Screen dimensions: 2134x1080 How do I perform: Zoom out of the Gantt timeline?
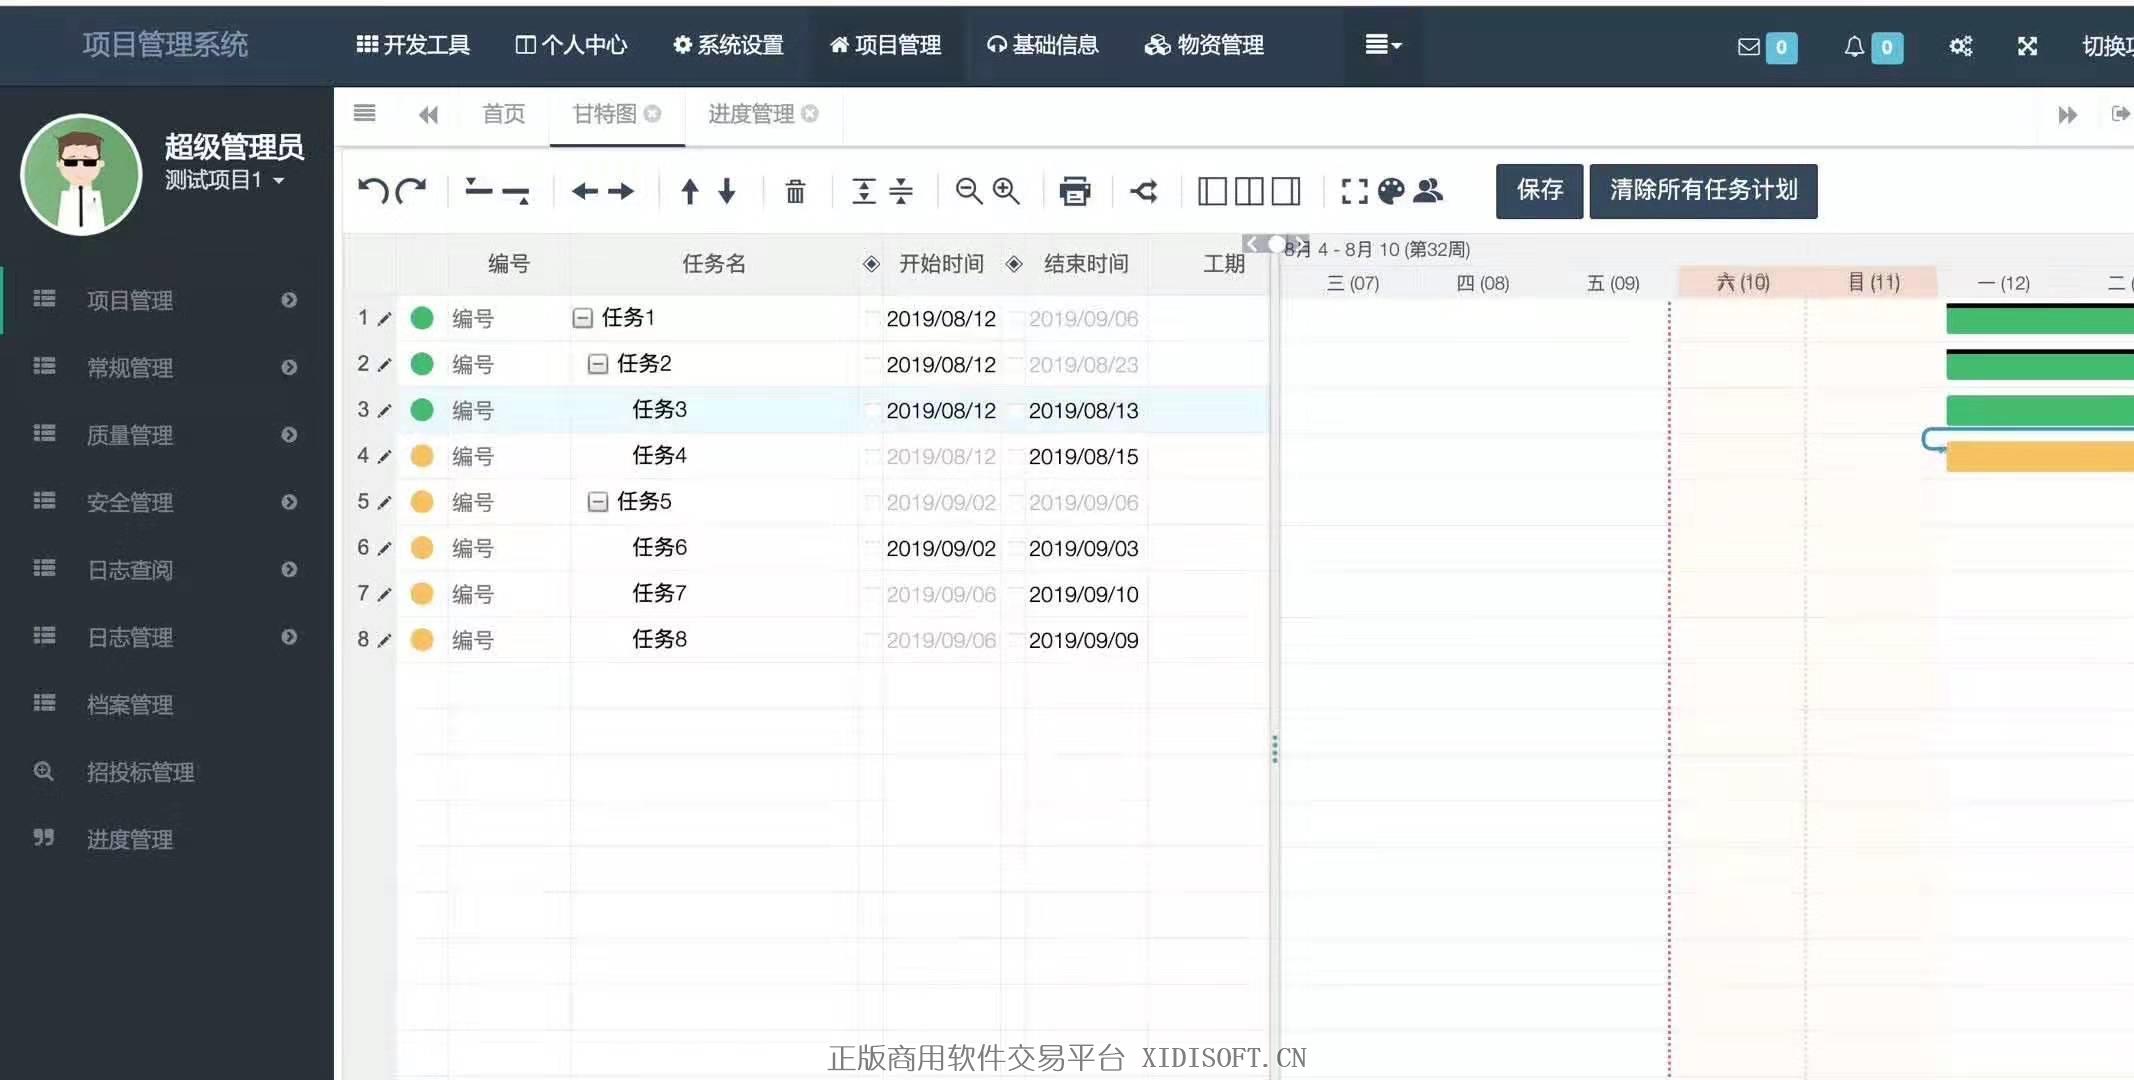(x=968, y=190)
